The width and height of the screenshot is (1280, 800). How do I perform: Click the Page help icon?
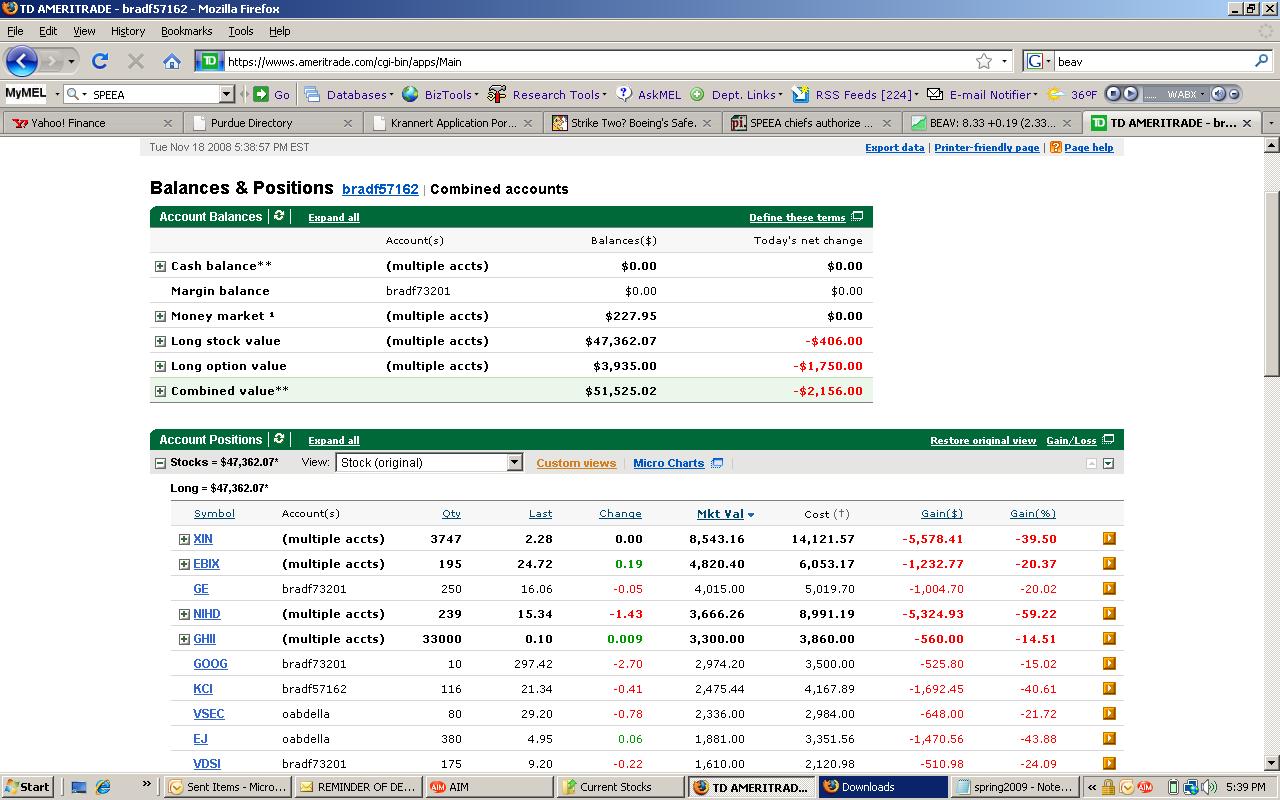click(1055, 147)
